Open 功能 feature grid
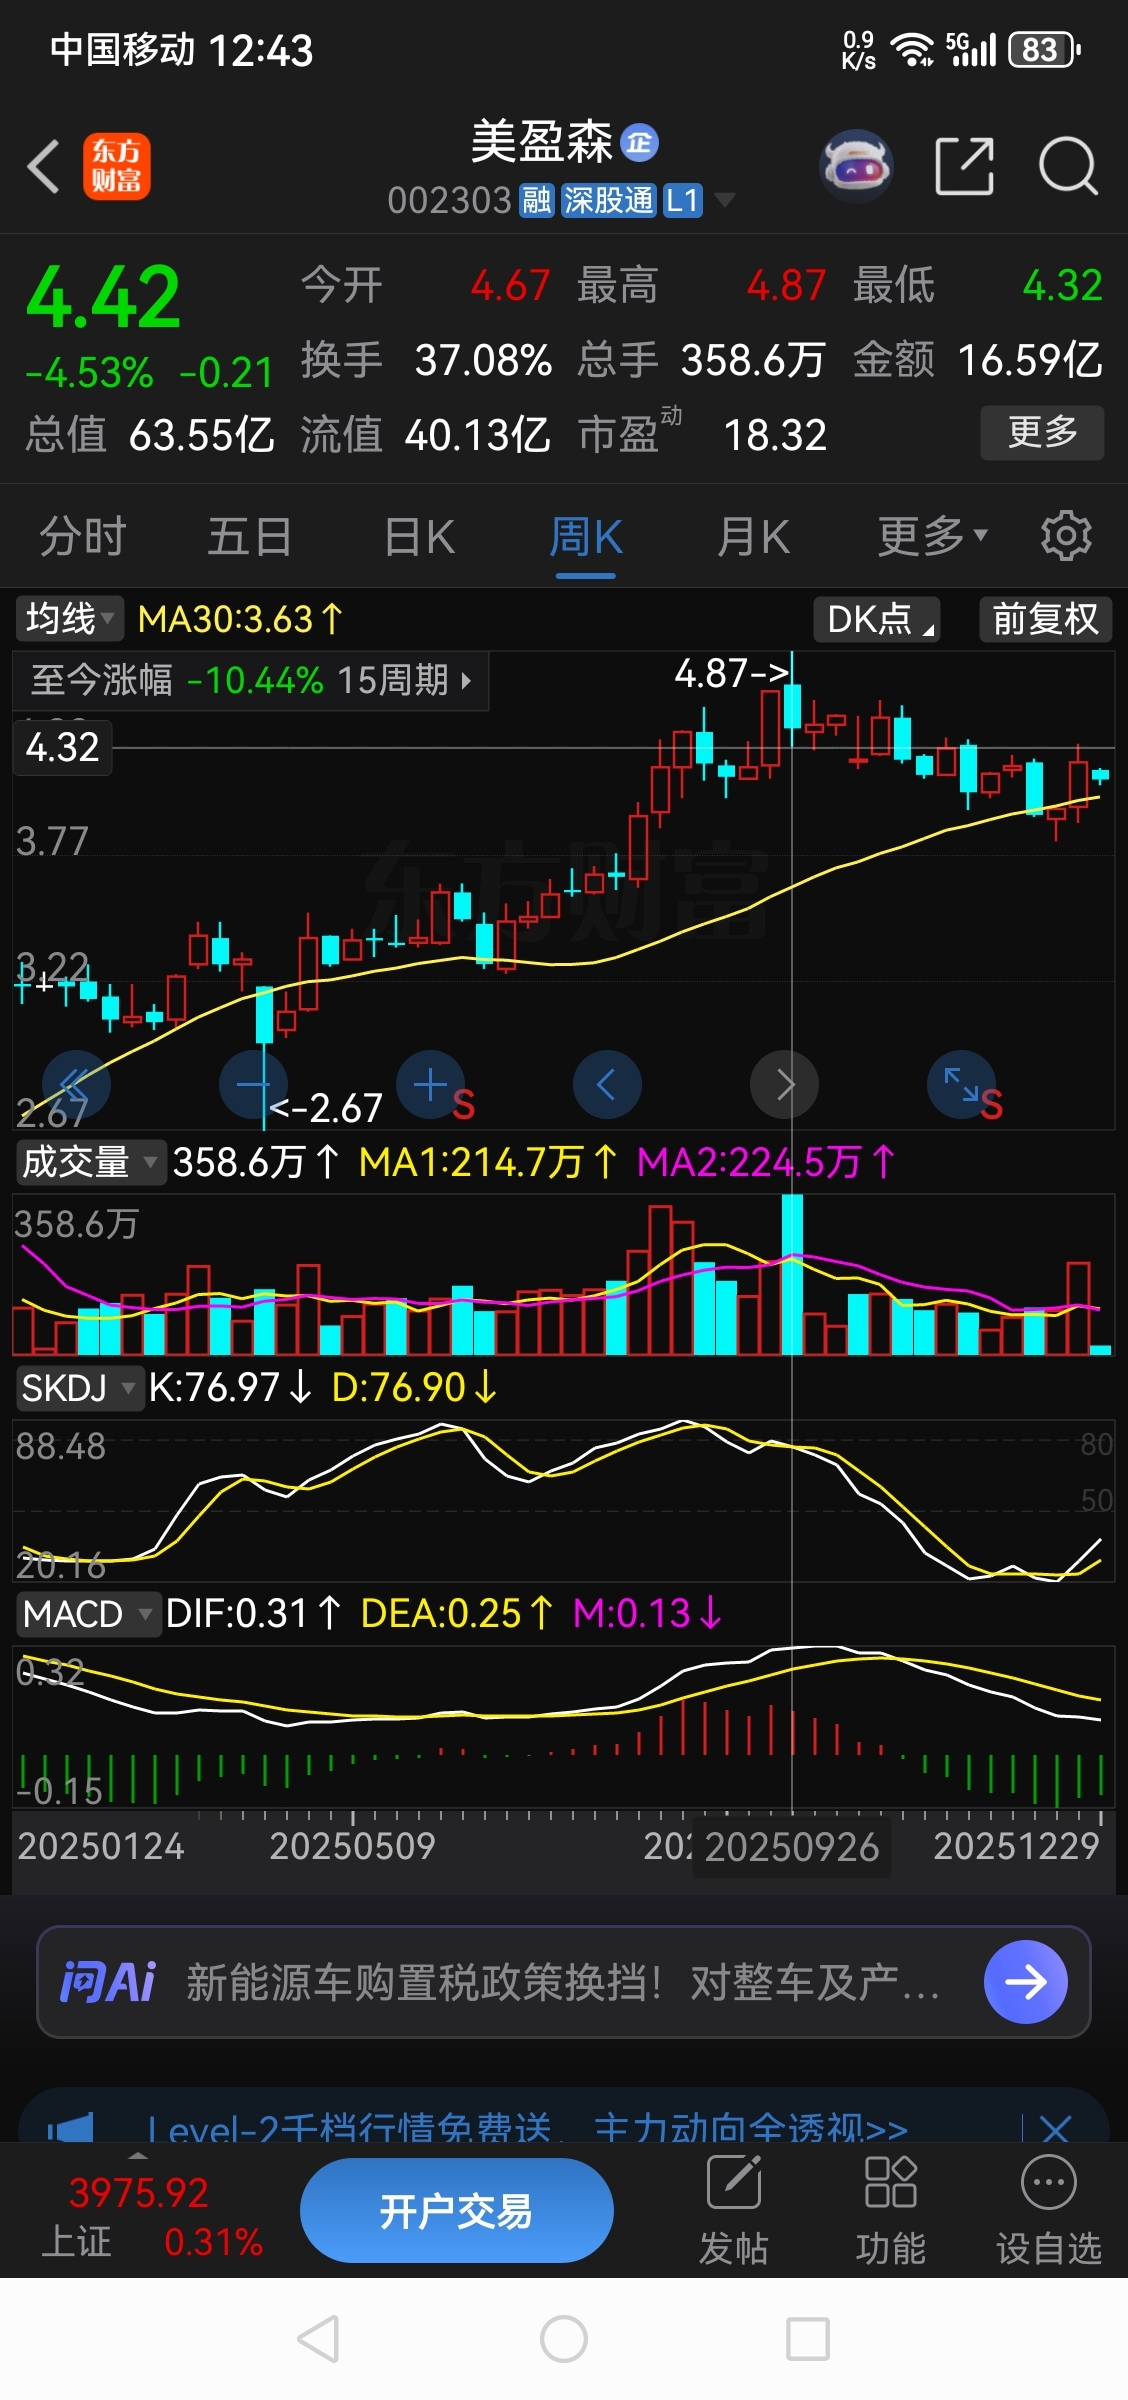Screen dimensions: 1128x2400 890,2210
